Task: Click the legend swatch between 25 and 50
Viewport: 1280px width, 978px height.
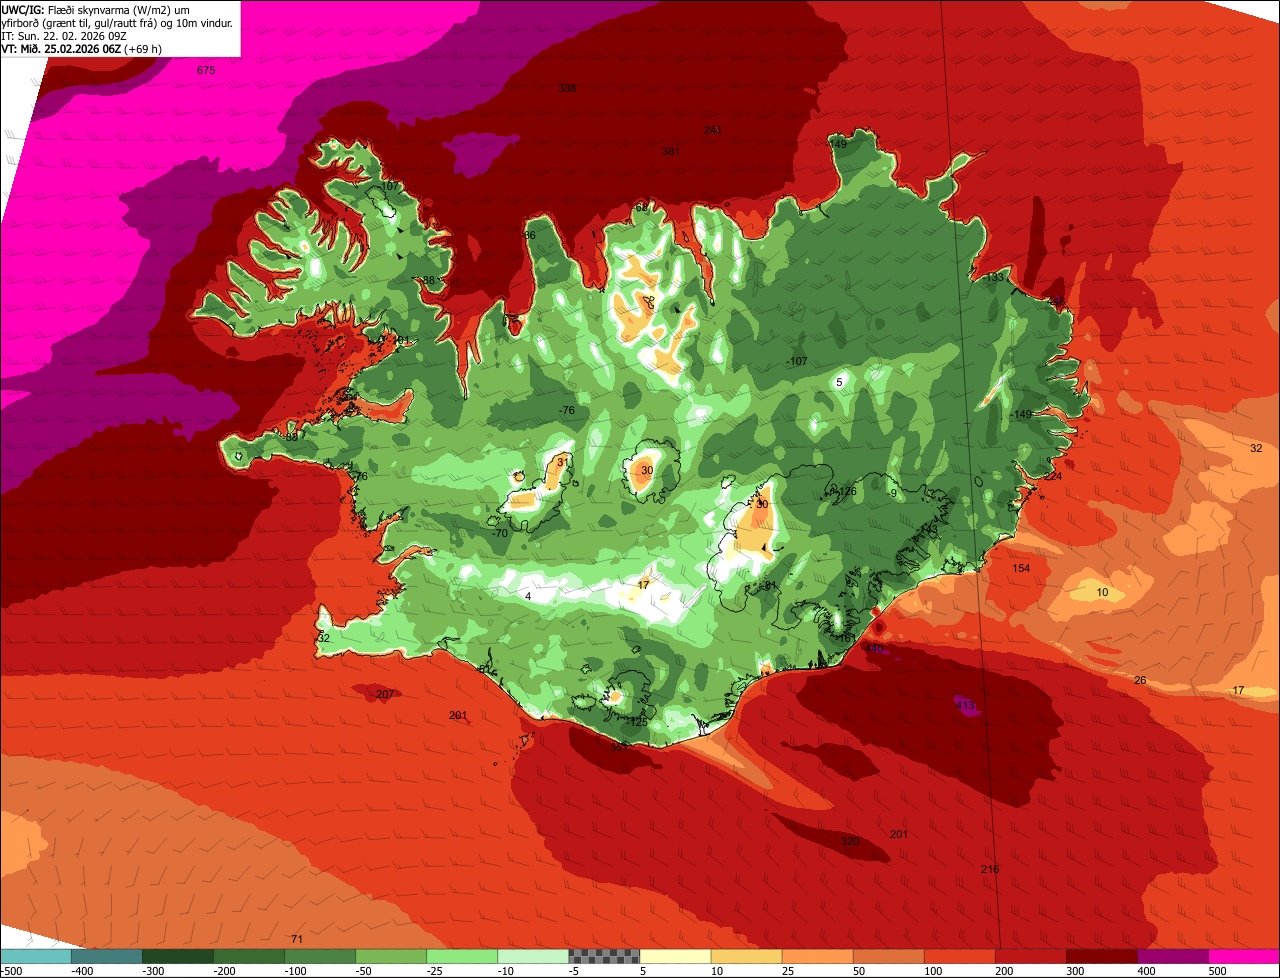Action: point(817,956)
